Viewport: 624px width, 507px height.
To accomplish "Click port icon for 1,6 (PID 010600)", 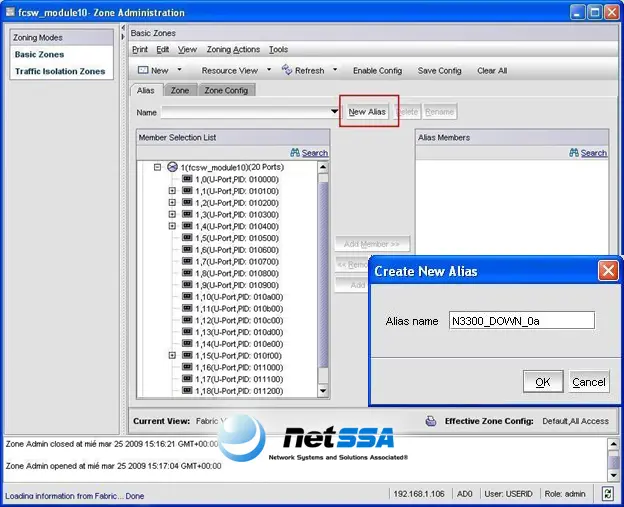I will pyautogui.click(x=187, y=250).
